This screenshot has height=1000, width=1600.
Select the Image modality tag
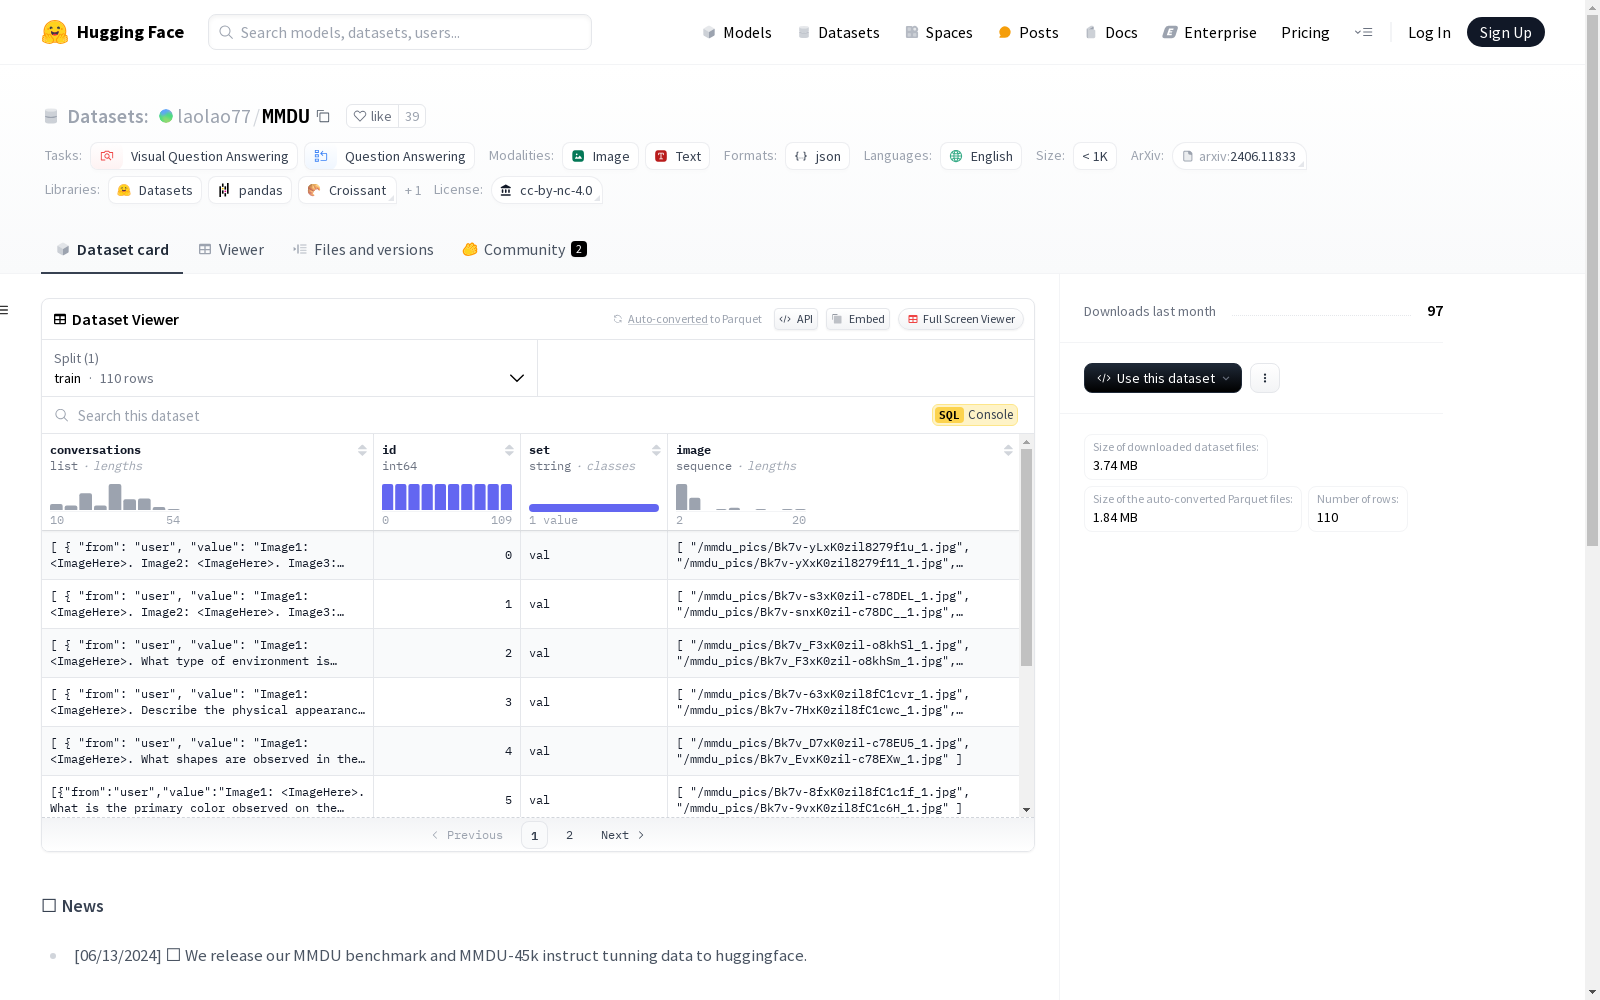[600, 156]
